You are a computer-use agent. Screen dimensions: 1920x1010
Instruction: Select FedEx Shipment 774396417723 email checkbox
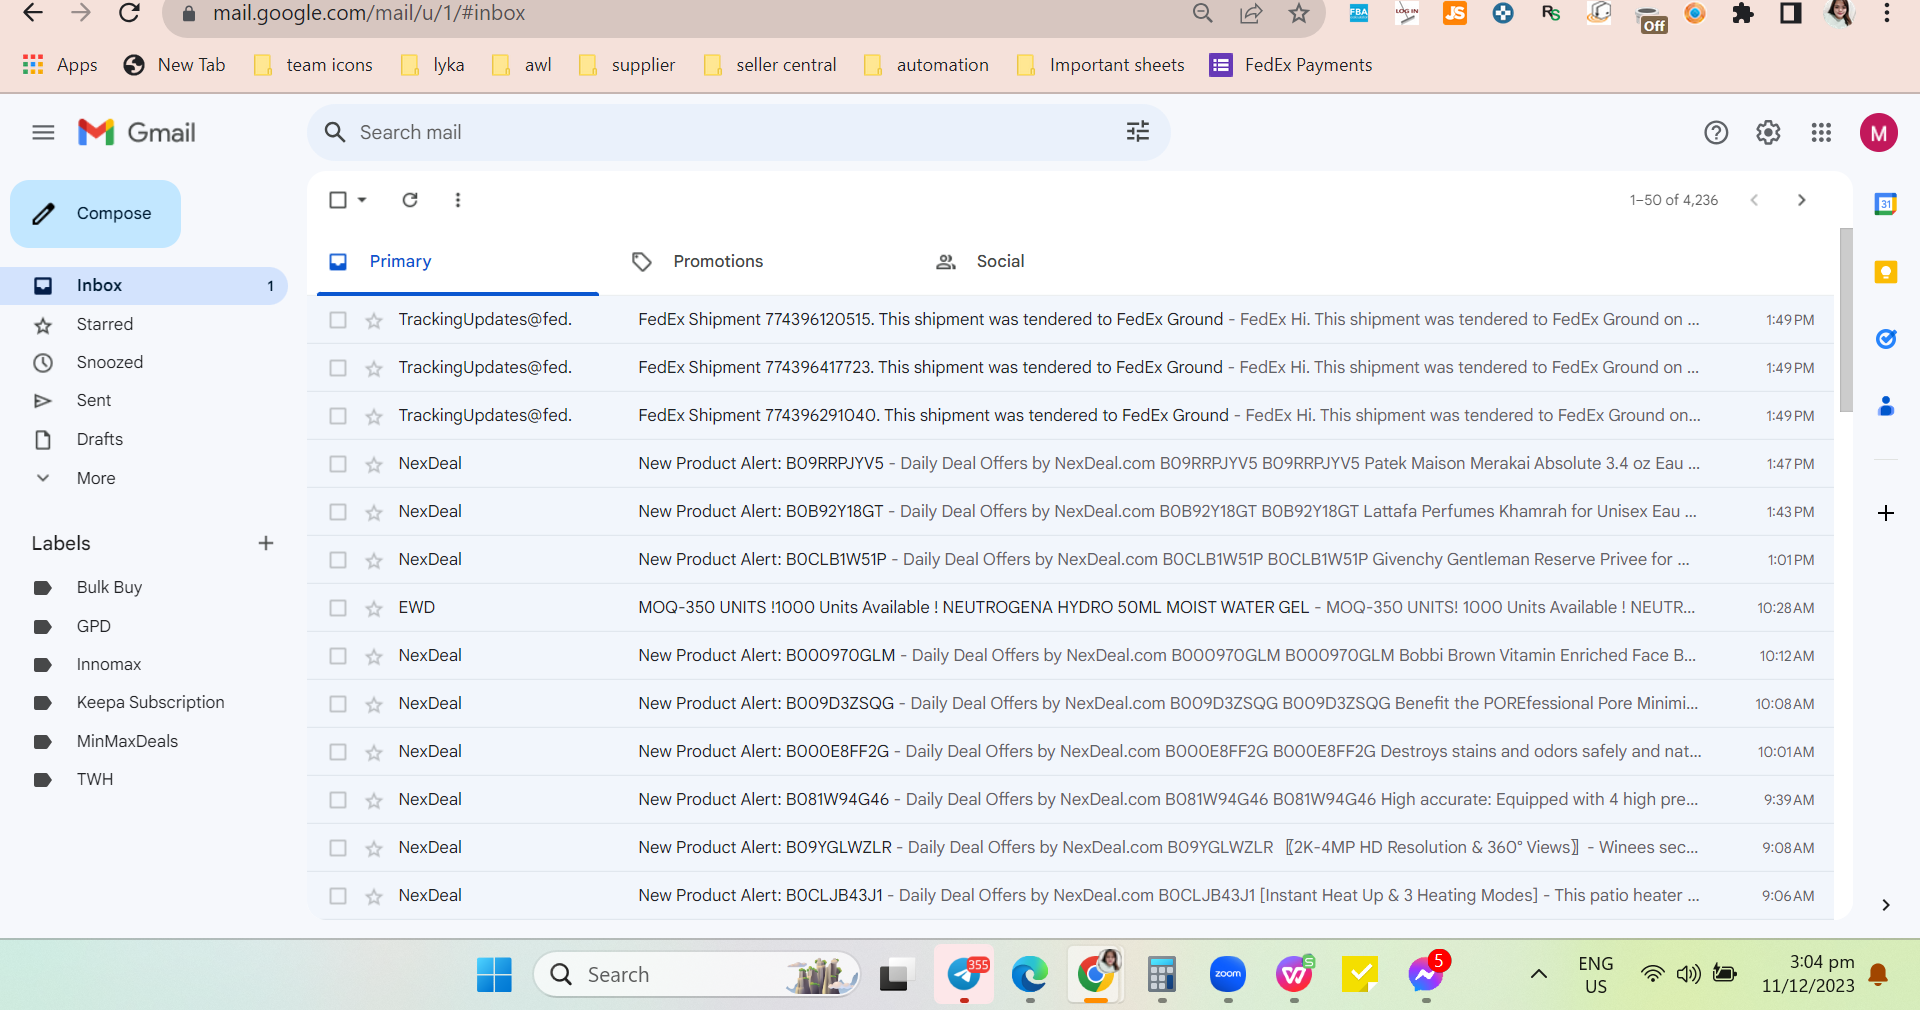[x=338, y=368]
